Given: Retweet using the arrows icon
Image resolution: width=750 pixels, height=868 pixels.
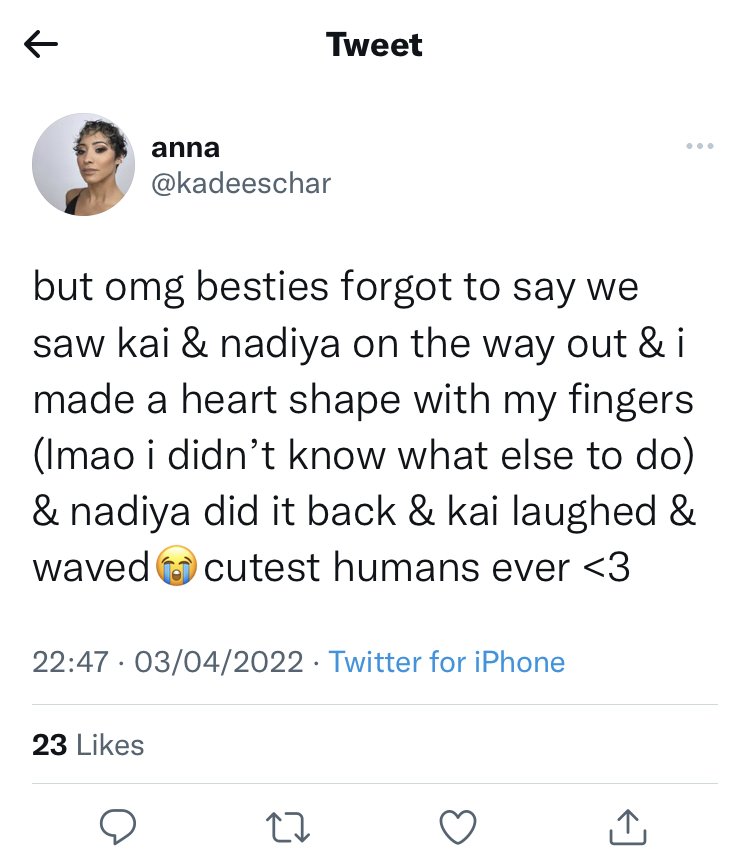Looking at the screenshot, I should tap(288, 828).
